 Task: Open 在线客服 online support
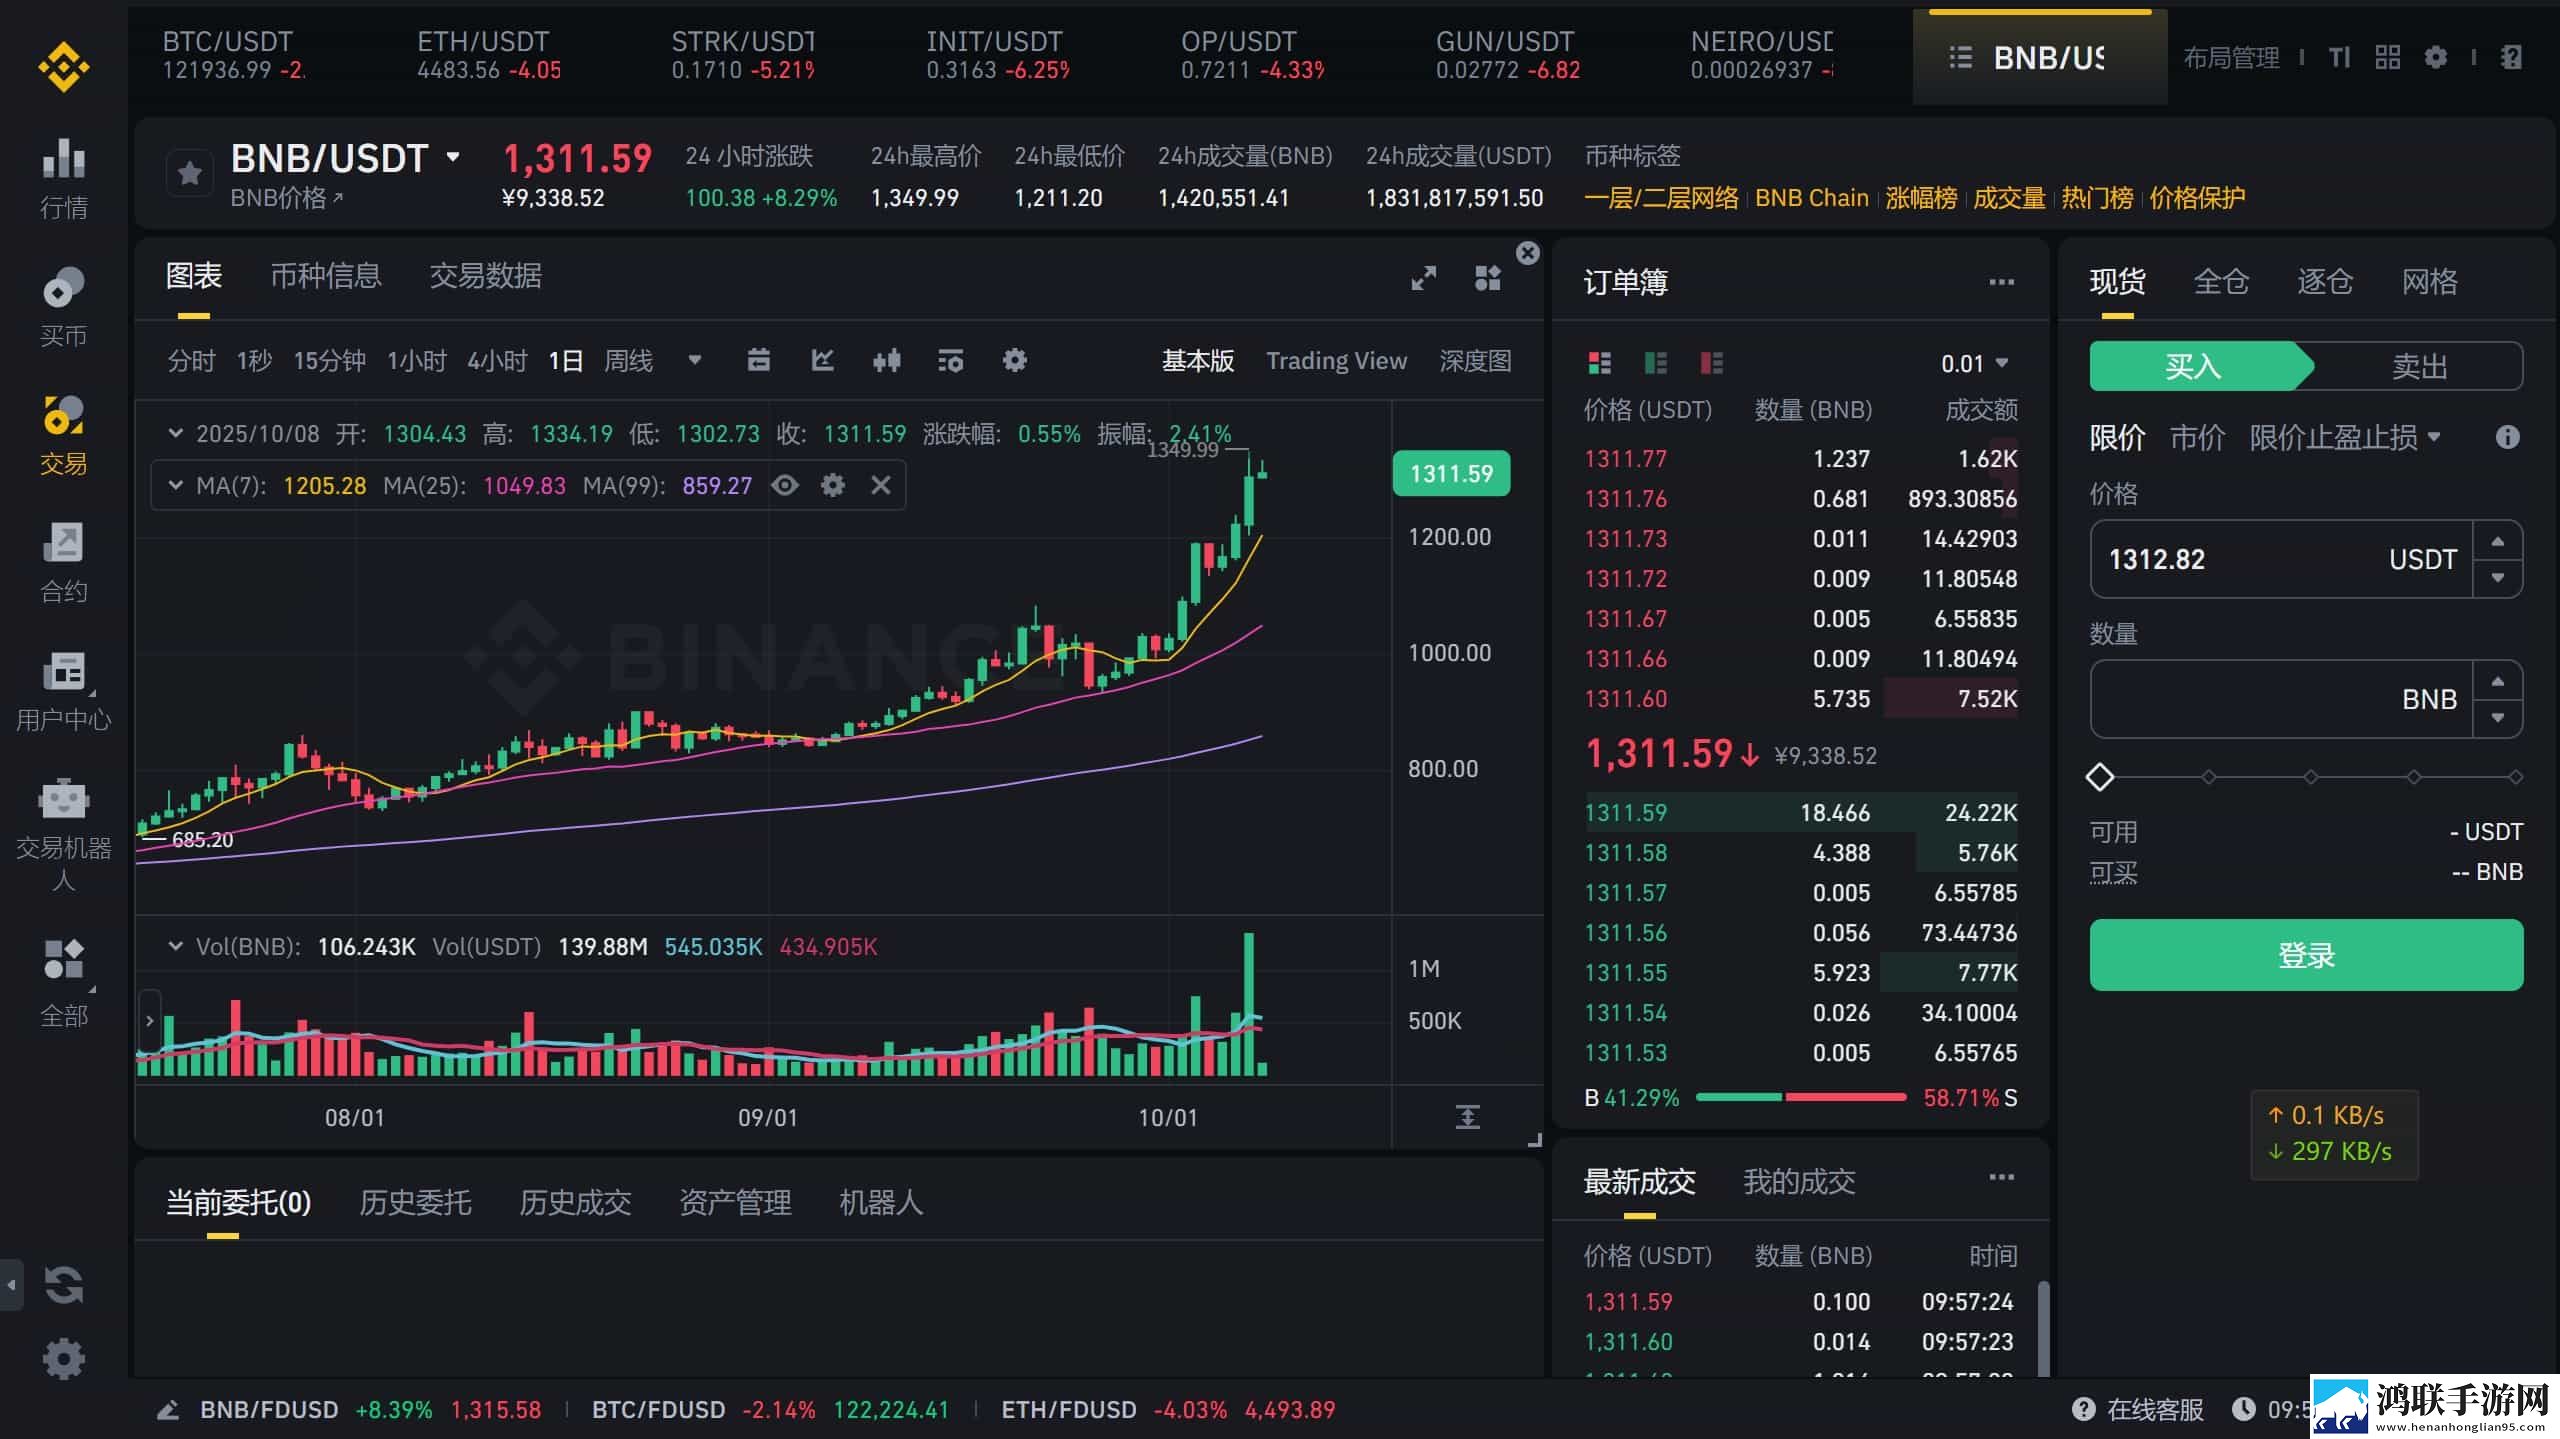[x=2139, y=1410]
